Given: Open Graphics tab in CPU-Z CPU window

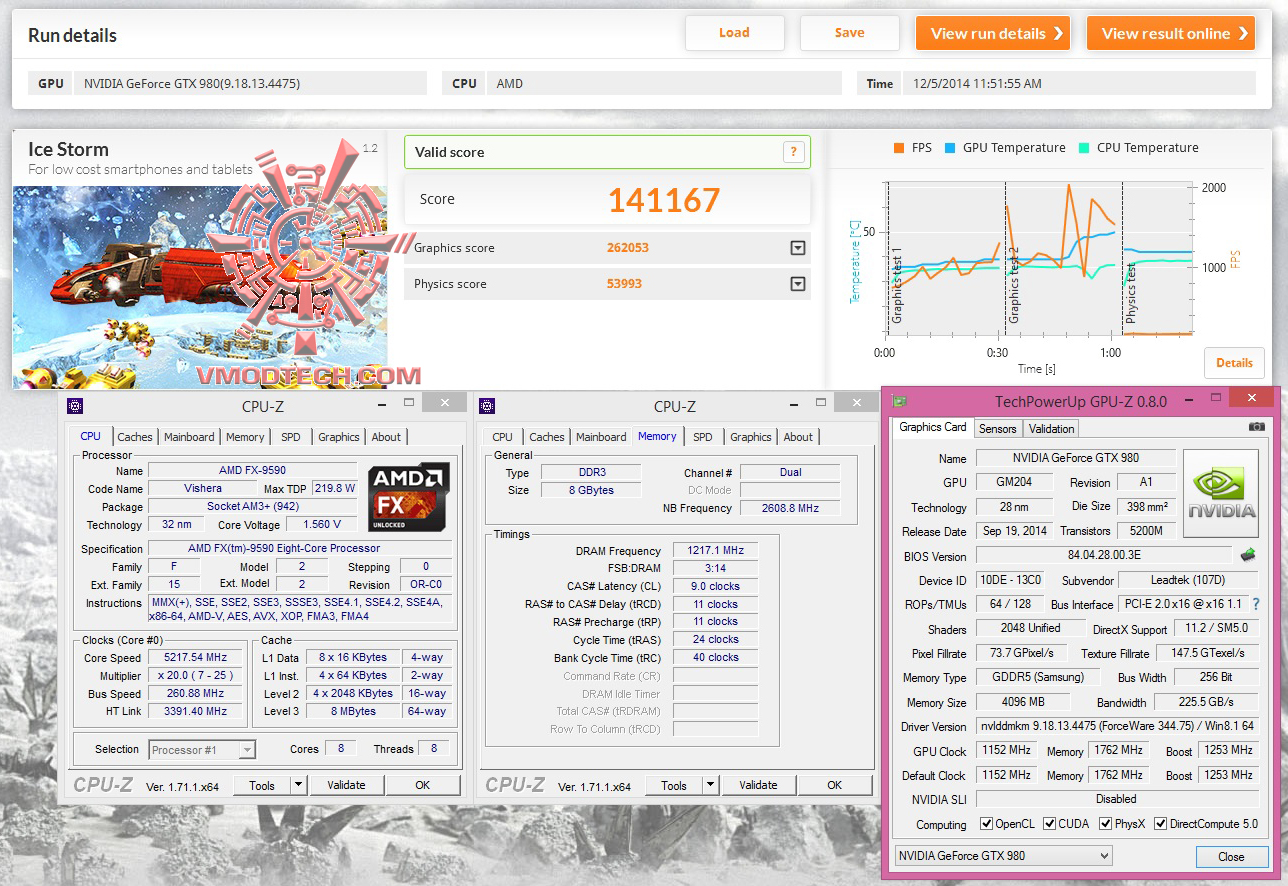Looking at the screenshot, I should click(339, 437).
